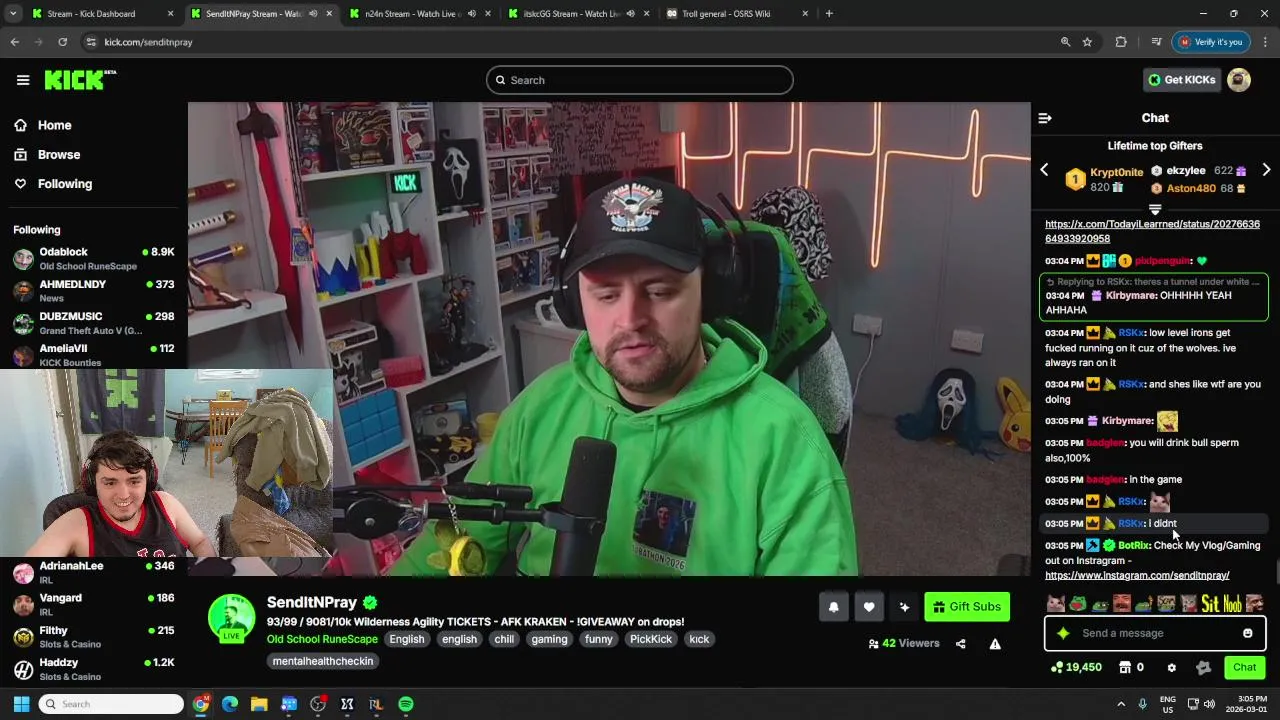
Task: Click the green sparkle icon in chat input
Action: tap(1063, 633)
